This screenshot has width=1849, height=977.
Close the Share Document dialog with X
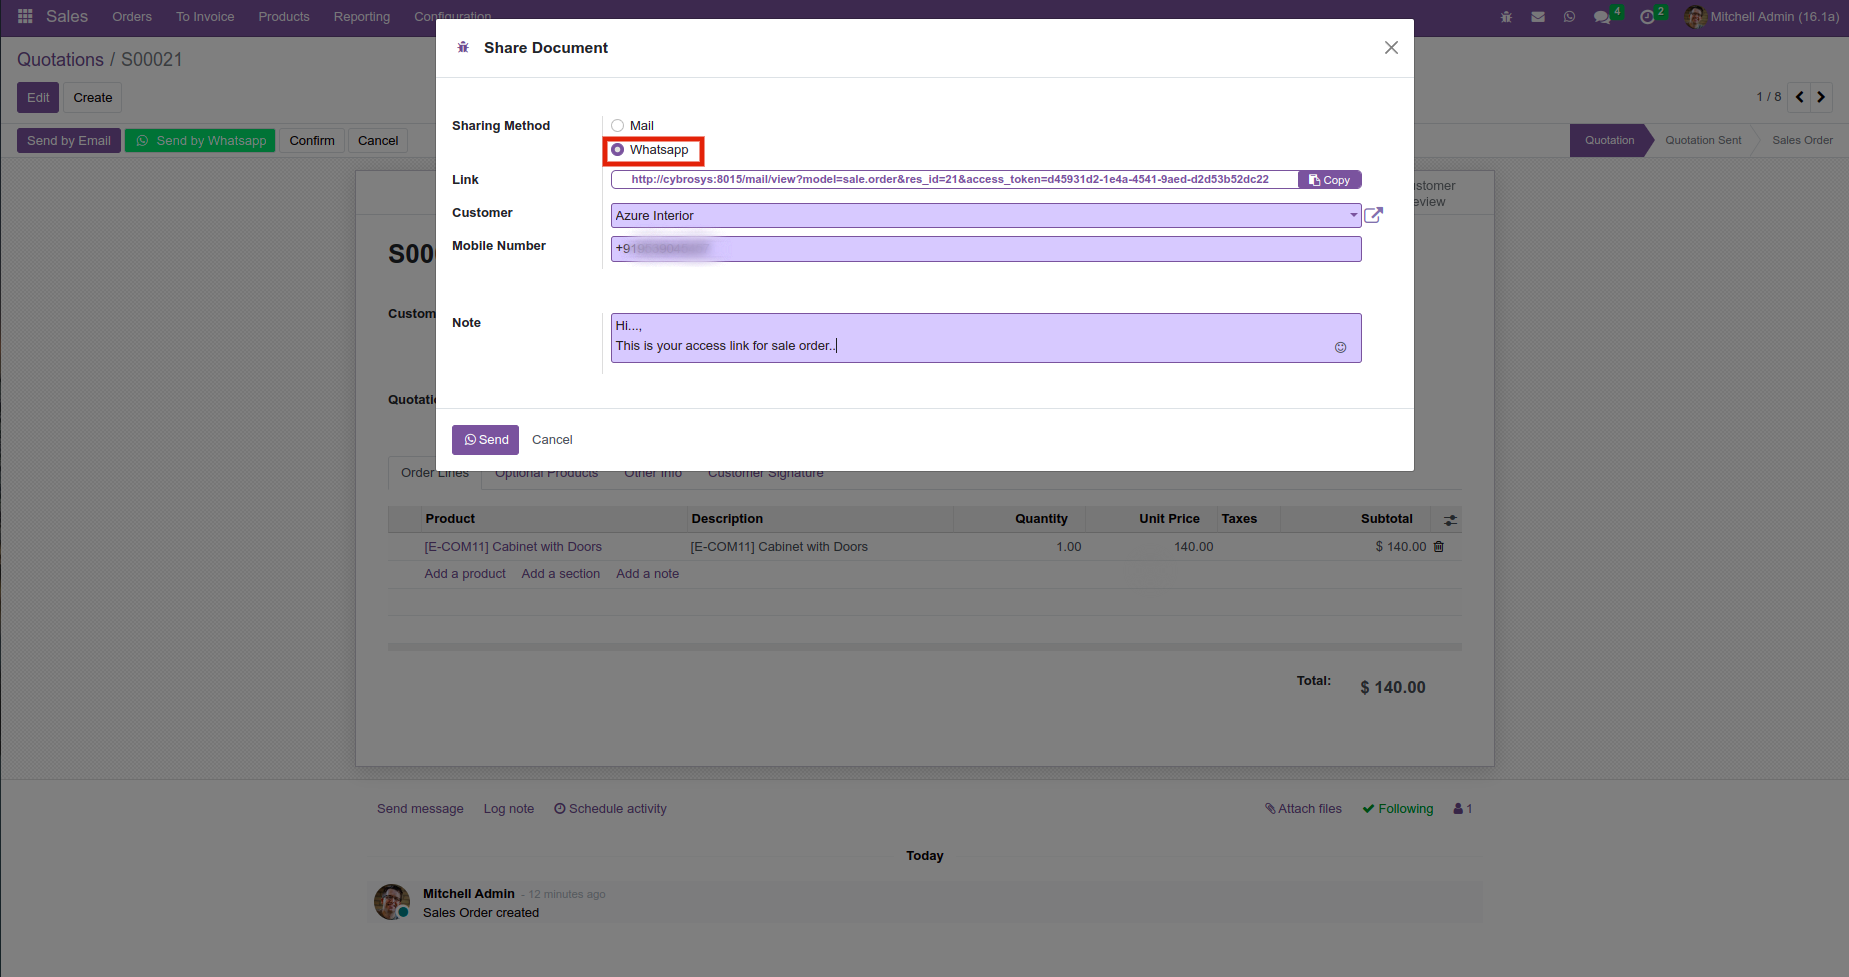pos(1391,48)
